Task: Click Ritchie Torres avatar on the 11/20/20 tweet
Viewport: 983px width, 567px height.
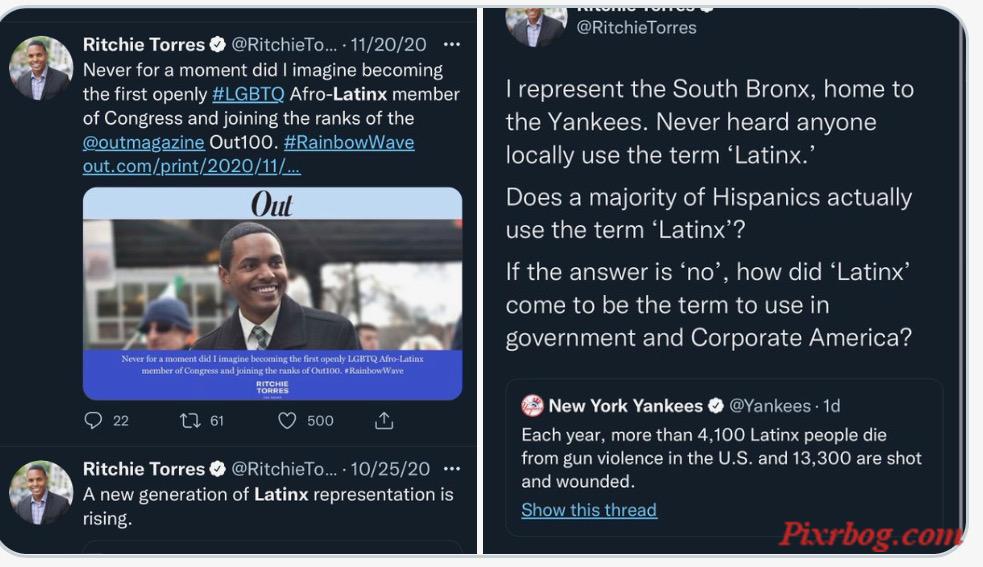Action: 41,68
